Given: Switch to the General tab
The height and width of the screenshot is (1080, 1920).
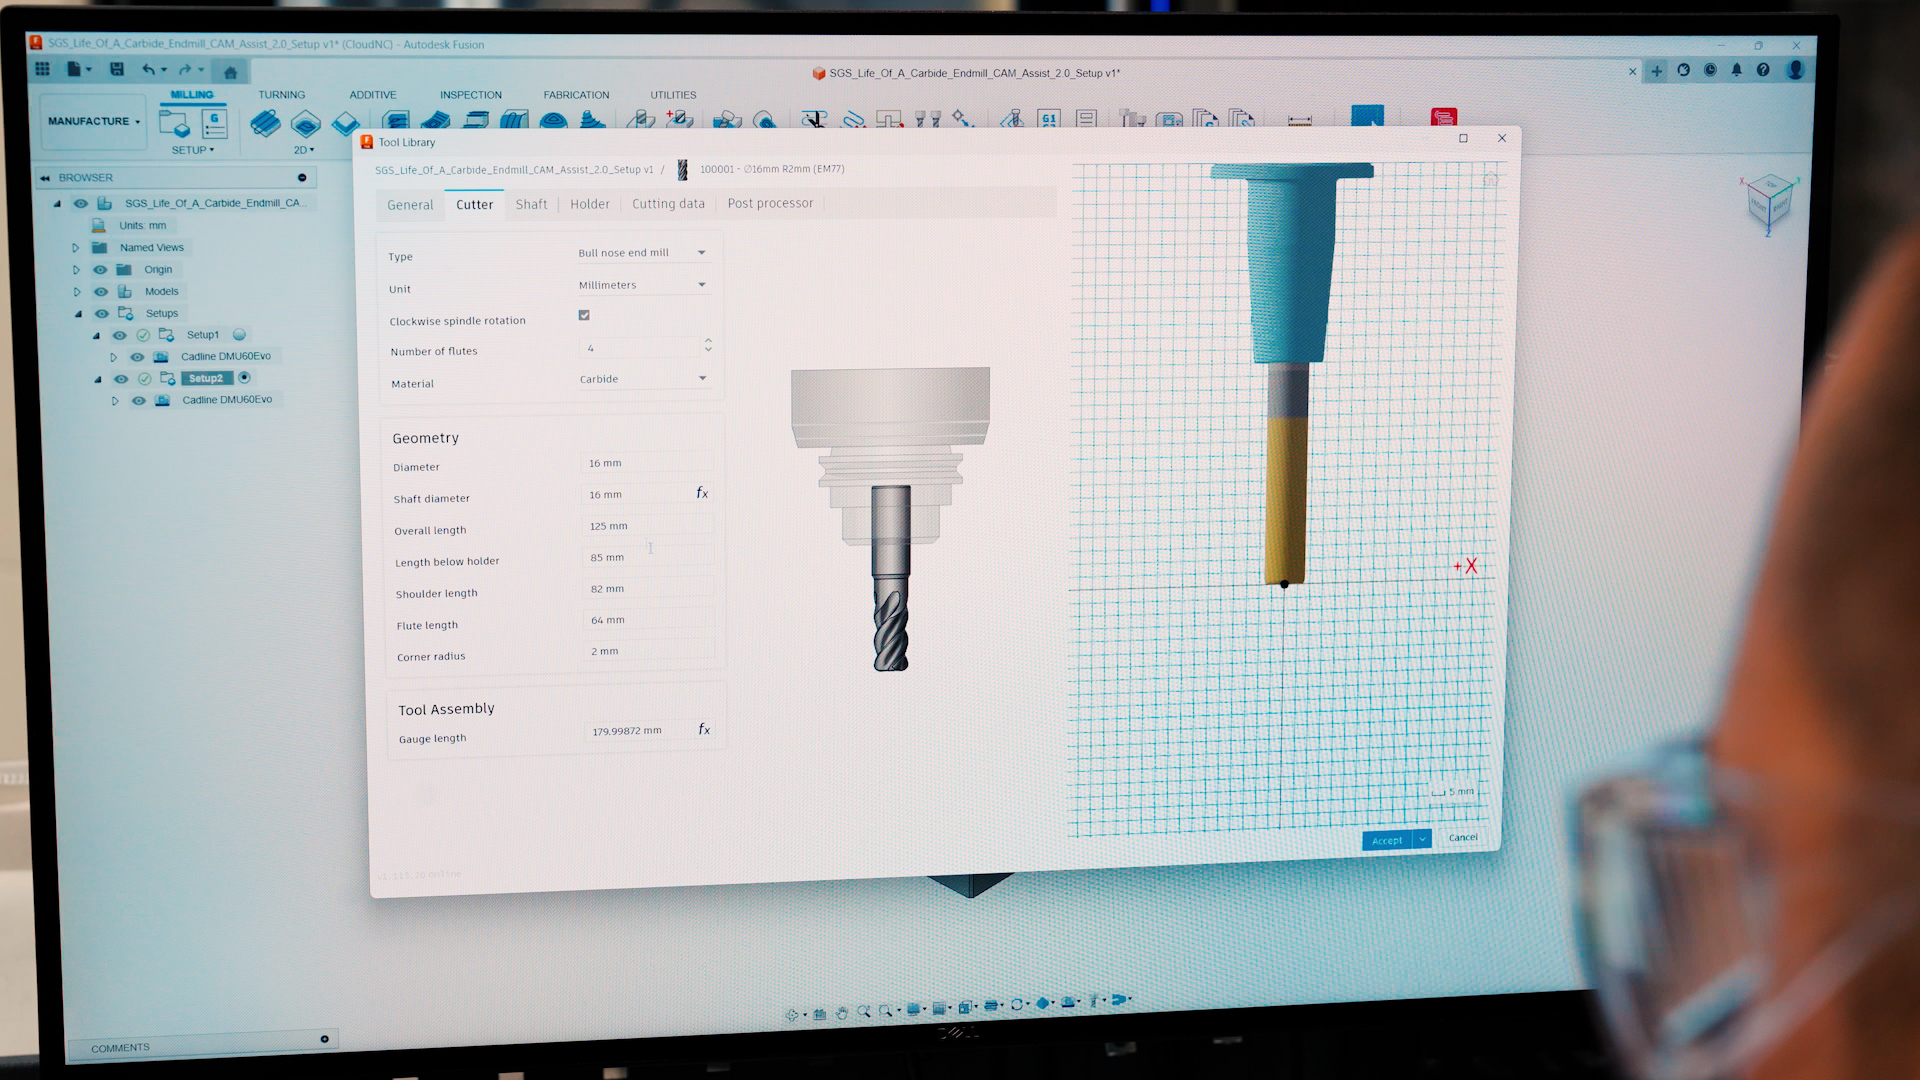Looking at the screenshot, I should 410,205.
